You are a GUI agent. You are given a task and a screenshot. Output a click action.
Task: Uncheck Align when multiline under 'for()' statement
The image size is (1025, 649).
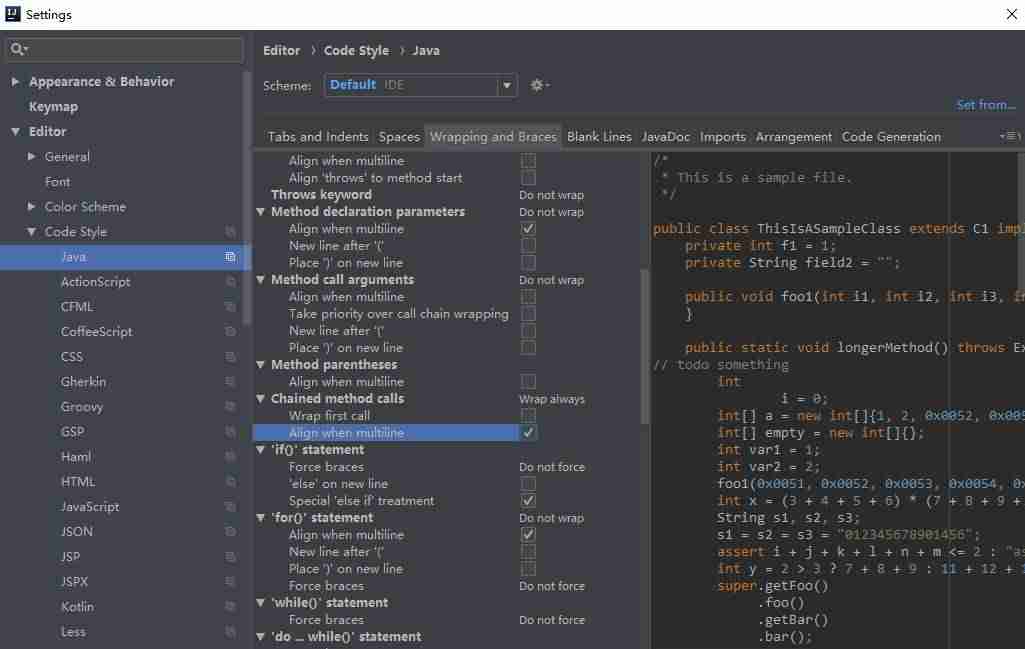[528, 535]
